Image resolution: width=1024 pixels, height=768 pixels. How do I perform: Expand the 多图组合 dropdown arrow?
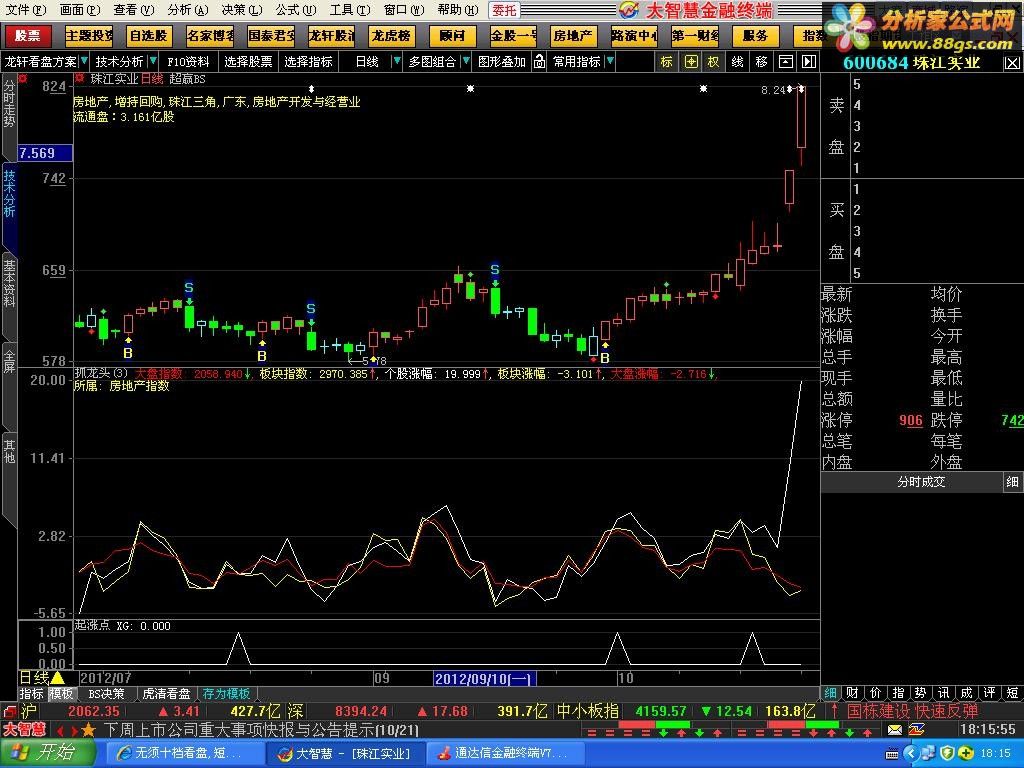pyautogui.click(x=466, y=61)
